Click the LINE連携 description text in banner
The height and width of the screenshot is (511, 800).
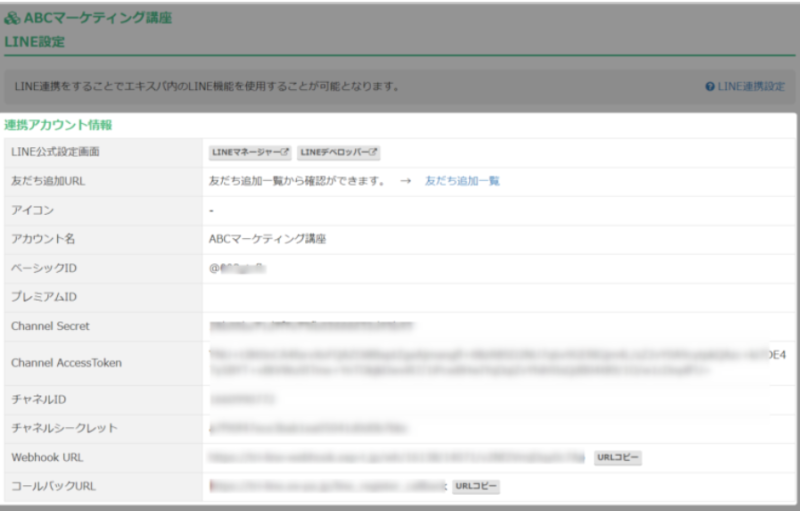pos(207,87)
